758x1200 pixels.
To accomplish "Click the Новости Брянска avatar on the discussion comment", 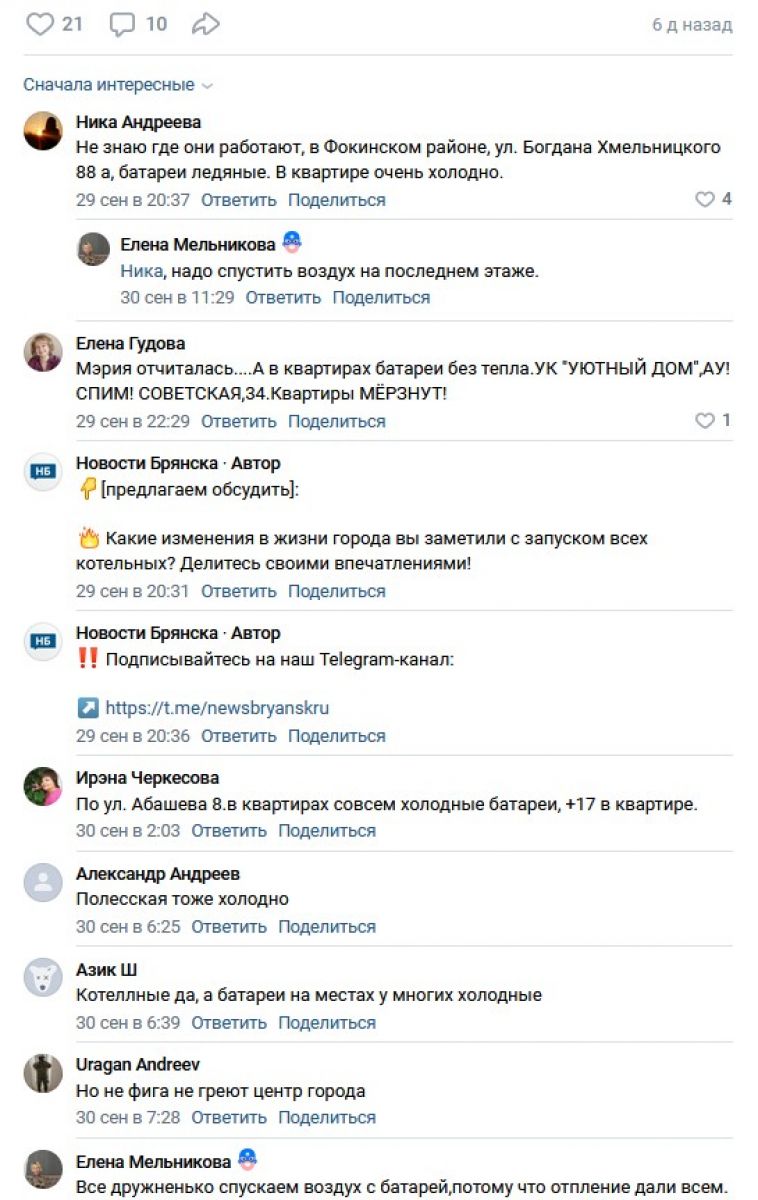I will click(43, 472).
